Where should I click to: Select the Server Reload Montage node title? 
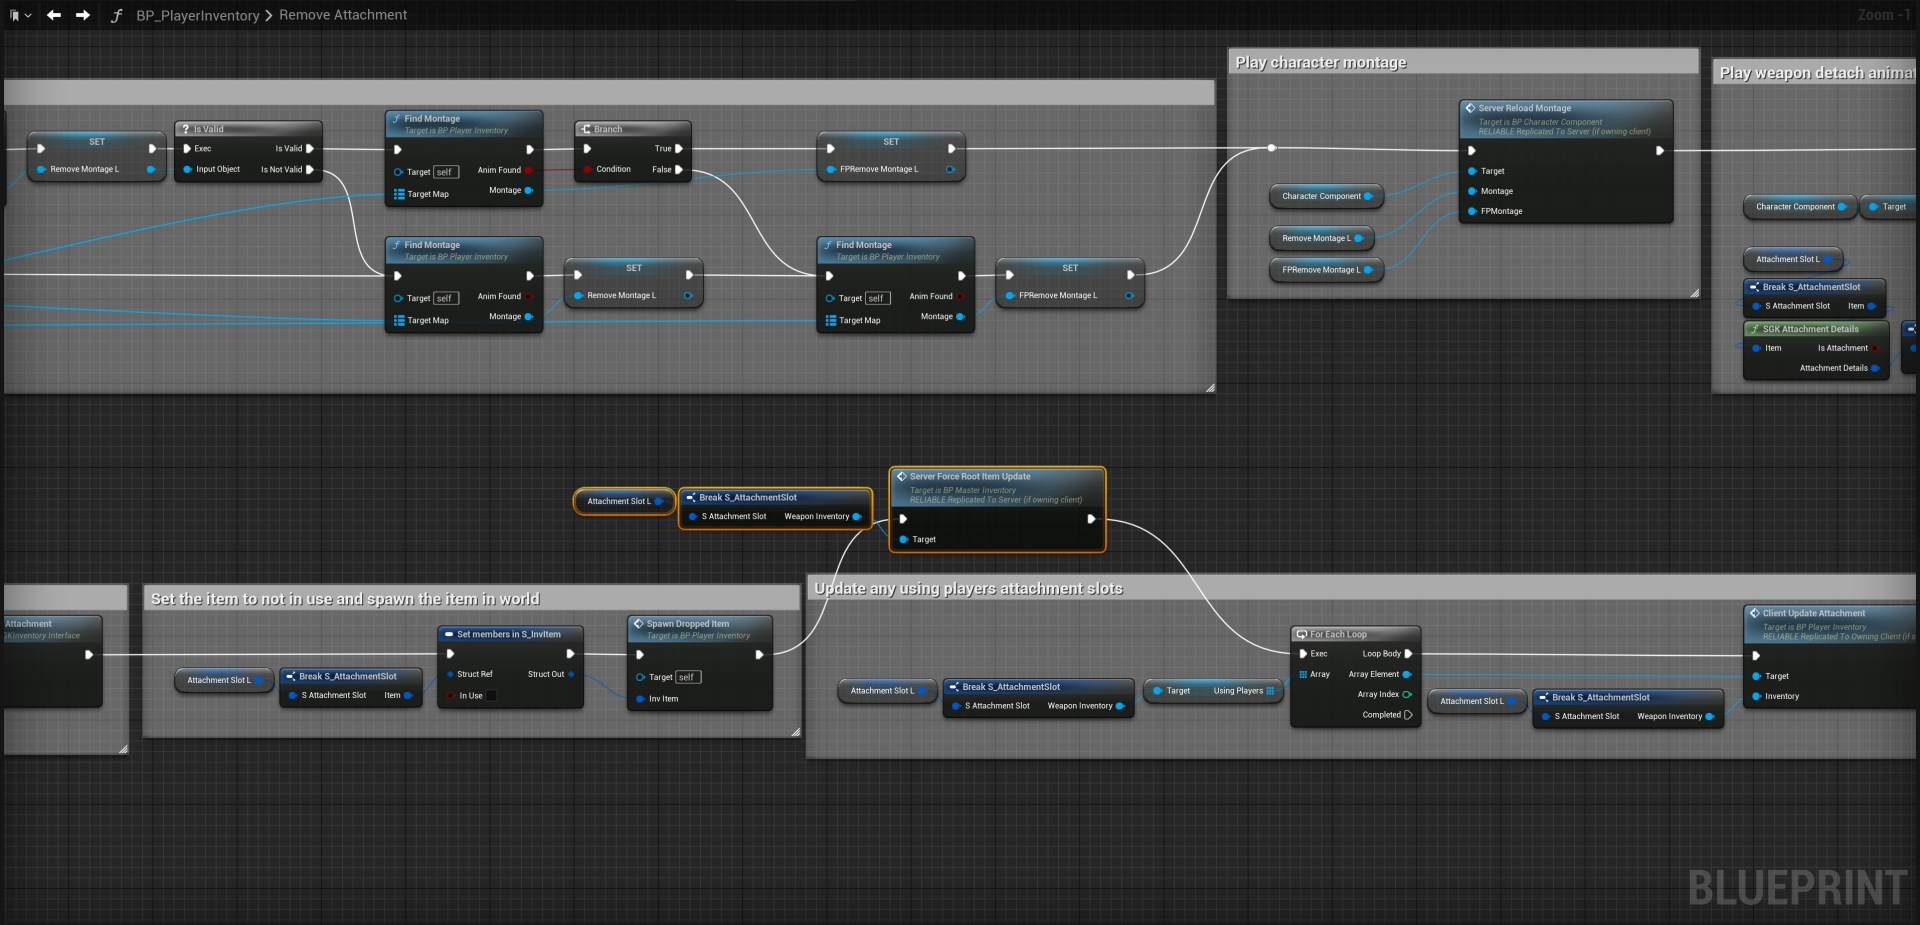click(x=1524, y=108)
